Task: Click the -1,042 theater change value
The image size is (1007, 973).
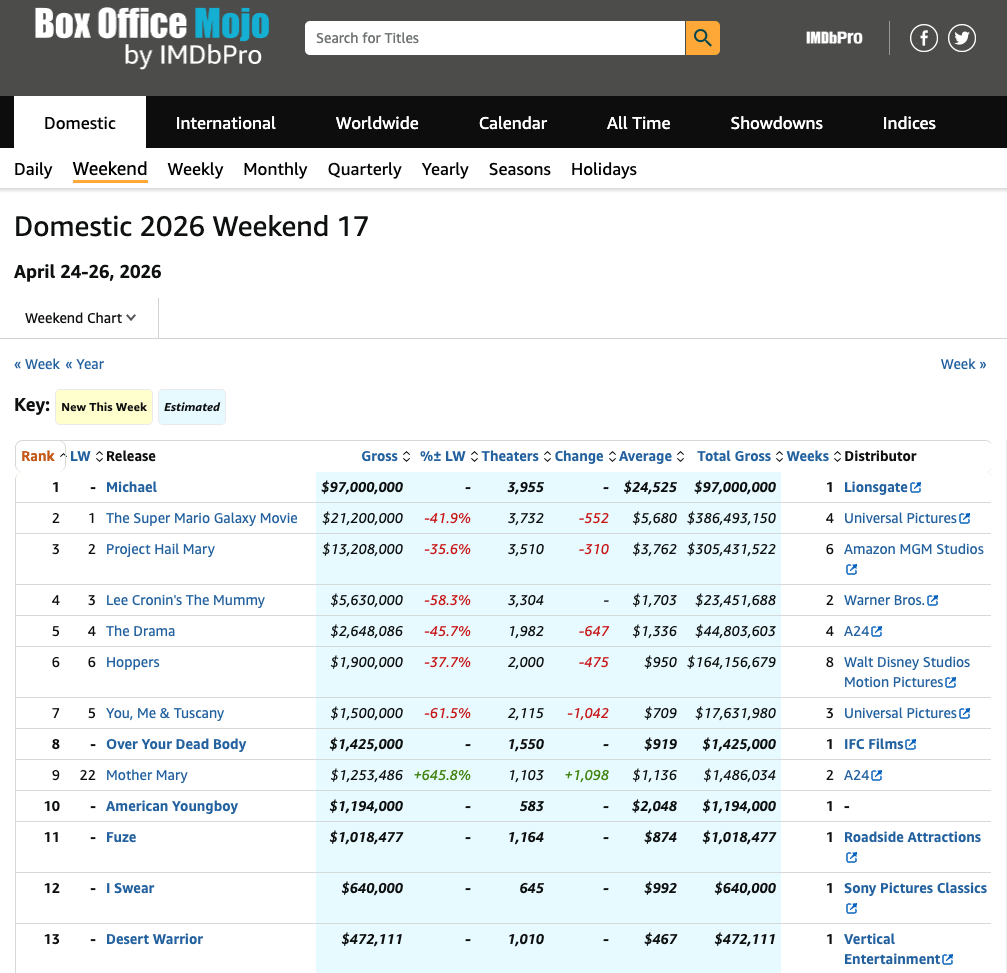Action: [x=588, y=713]
